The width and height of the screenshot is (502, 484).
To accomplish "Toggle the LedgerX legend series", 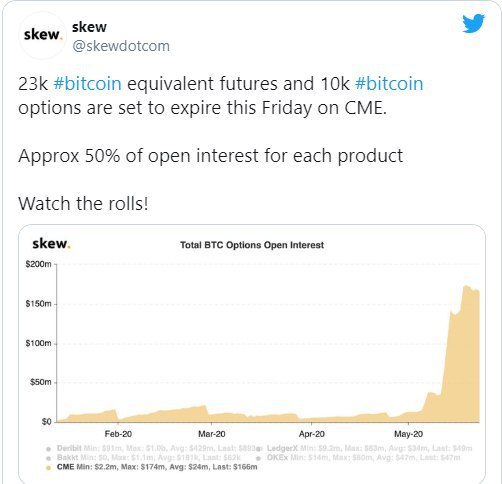I will [x=282, y=448].
